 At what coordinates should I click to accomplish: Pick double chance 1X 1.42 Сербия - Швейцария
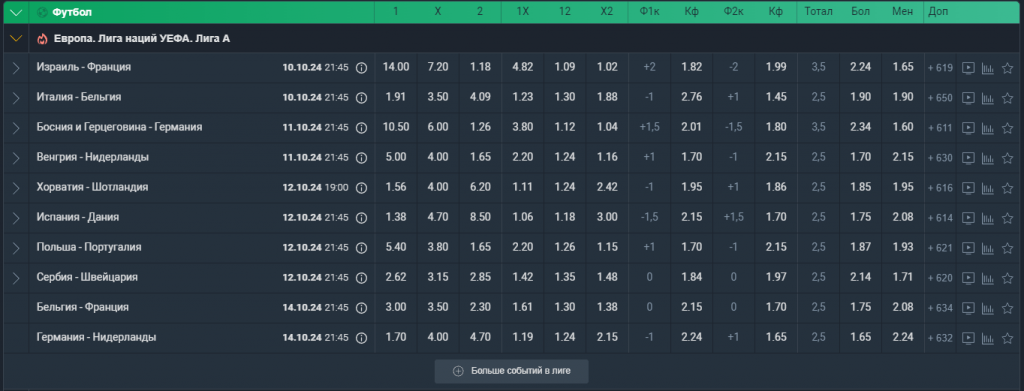(x=522, y=277)
